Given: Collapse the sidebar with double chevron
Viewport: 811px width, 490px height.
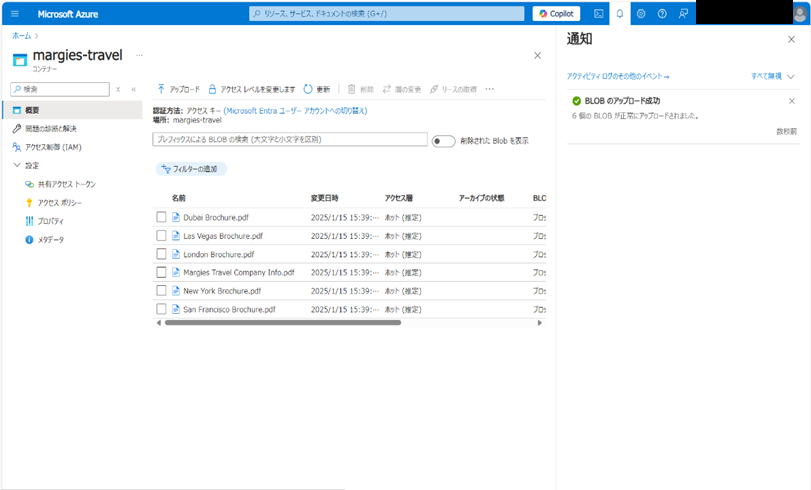Looking at the screenshot, I should tap(133, 89).
